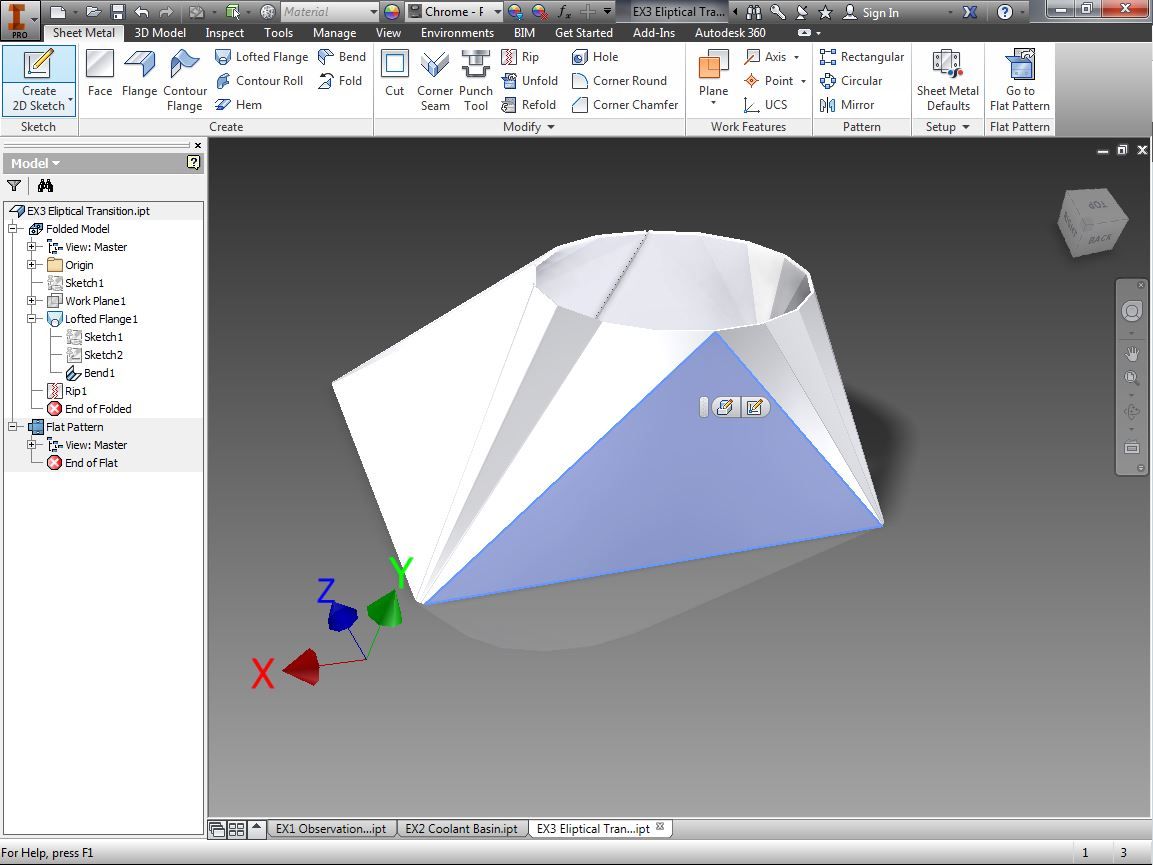1153x865 pixels.
Task: Select the Hem tool
Action: point(240,104)
